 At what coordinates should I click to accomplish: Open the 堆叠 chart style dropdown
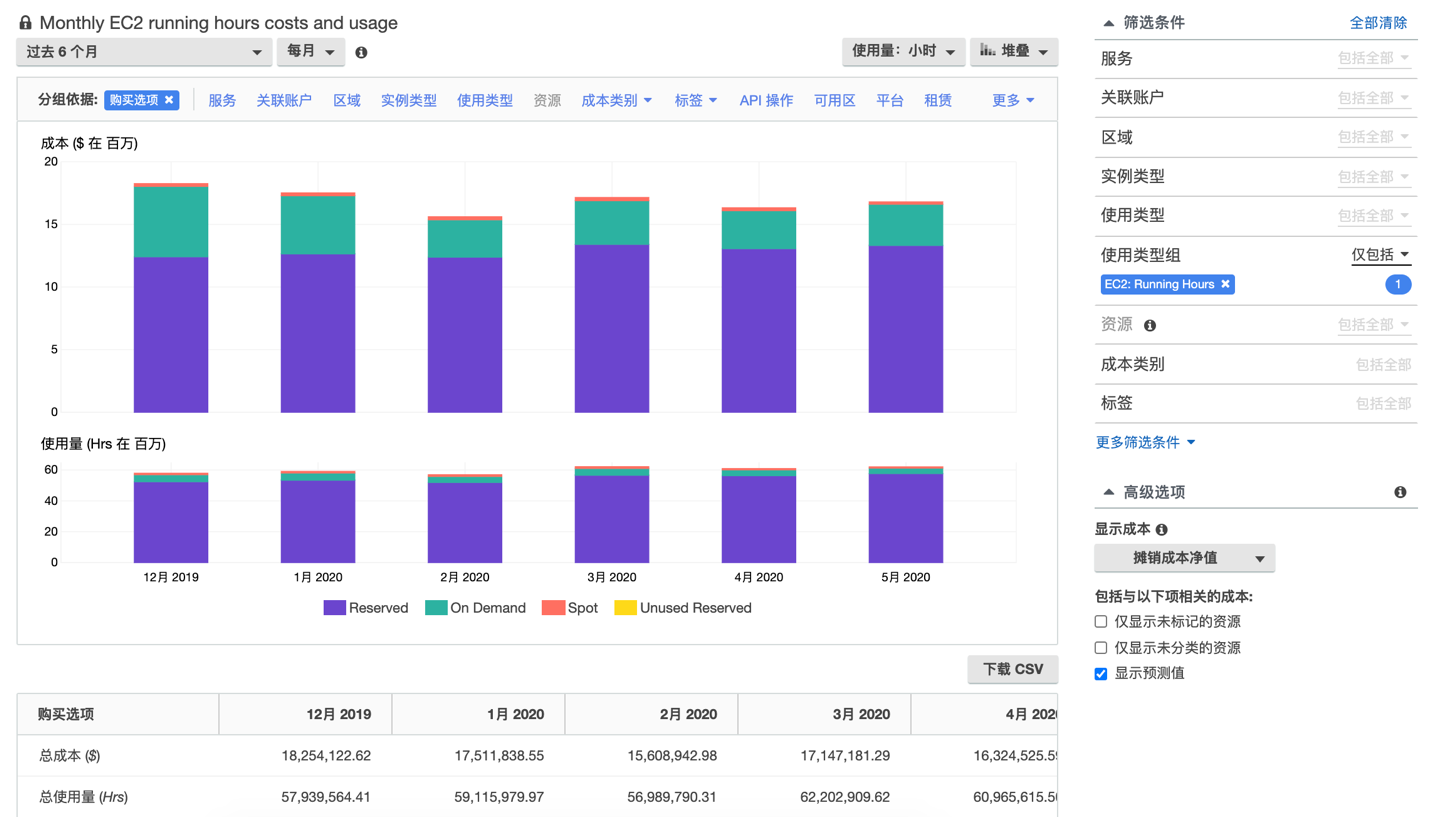[1013, 52]
